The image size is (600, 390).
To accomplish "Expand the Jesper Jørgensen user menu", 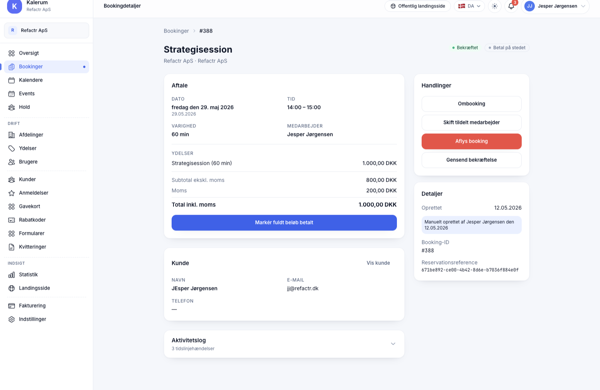I will (x=555, y=6).
